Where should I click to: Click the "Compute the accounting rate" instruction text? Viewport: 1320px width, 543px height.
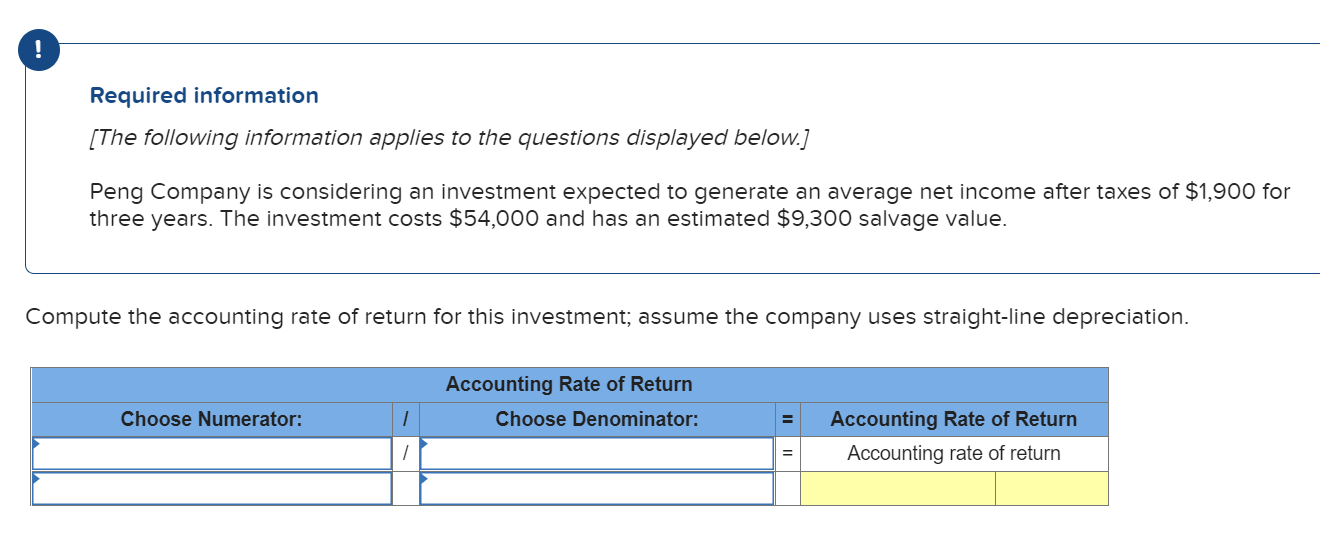[607, 317]
